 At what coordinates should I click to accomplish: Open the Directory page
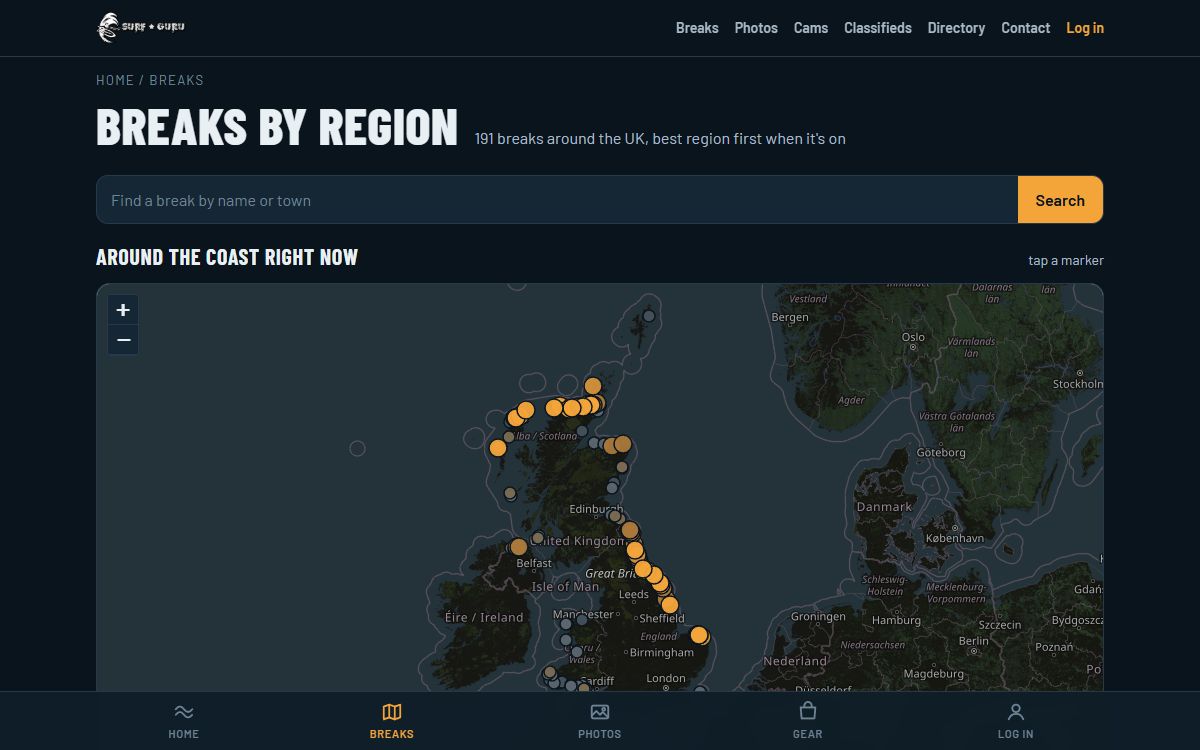(956, 28)
